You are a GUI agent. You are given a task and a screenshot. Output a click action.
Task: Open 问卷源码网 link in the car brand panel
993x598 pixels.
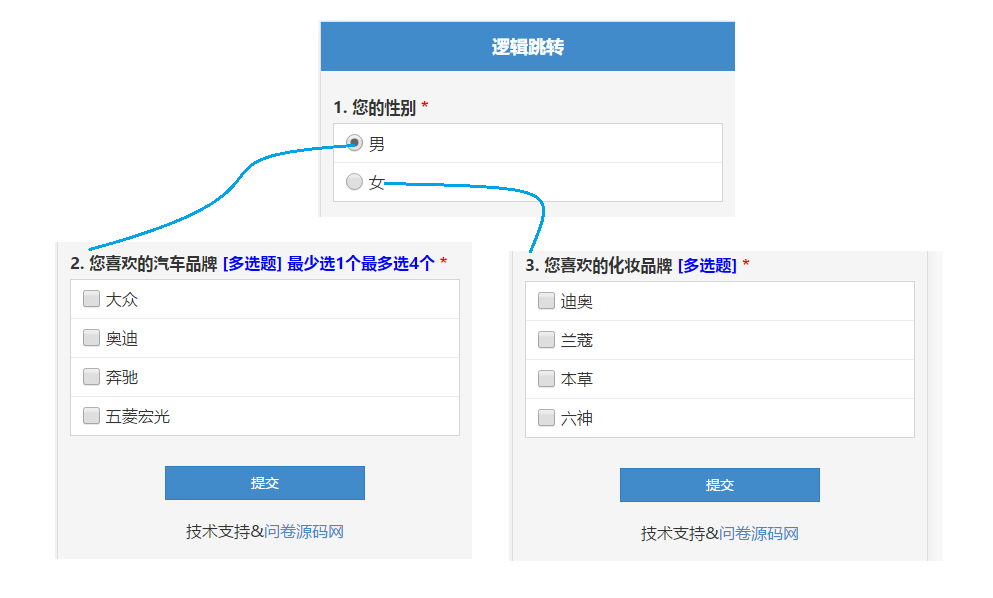(x=304, y=531)
